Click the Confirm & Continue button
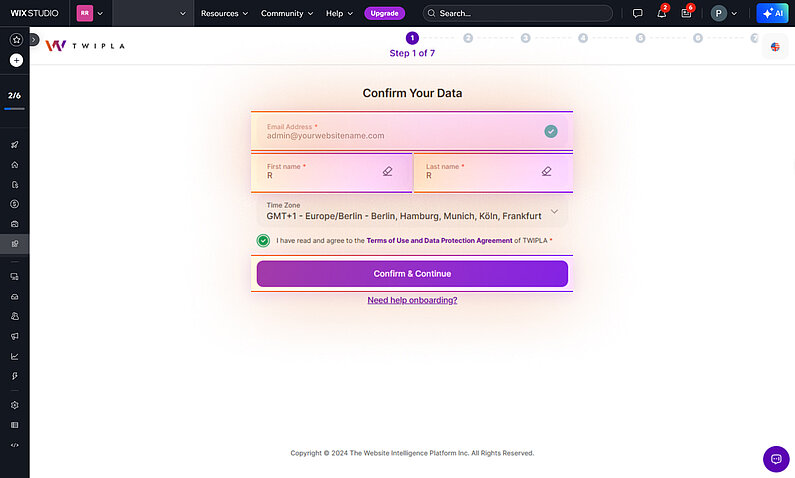Image resolution: width=795 pixels, height=478 pixels. pos(412,274)
